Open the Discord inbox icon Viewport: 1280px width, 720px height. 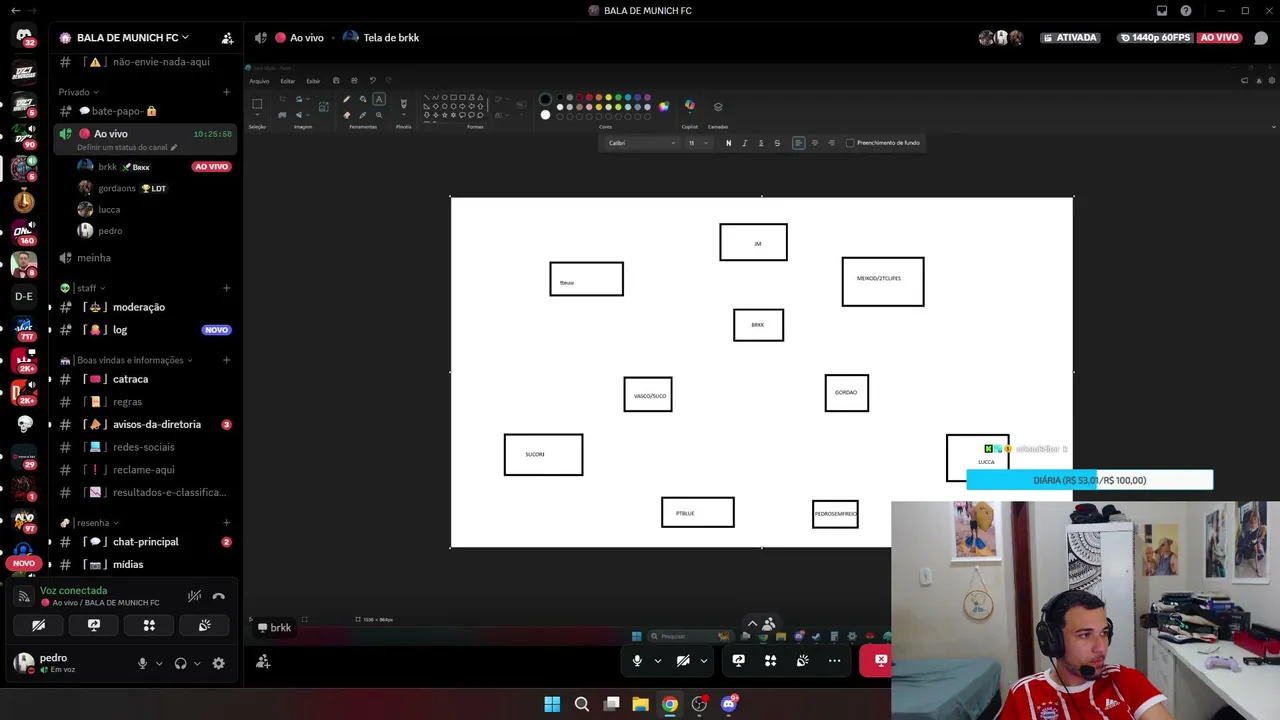coord(1162,11)
